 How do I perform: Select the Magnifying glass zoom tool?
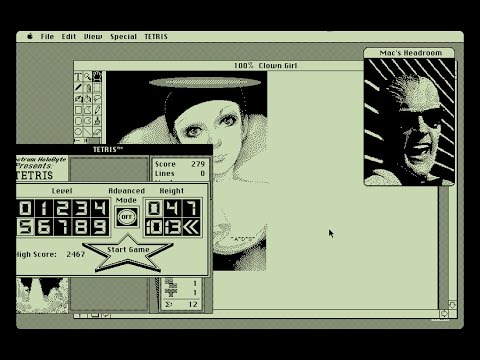pos(87,77)
